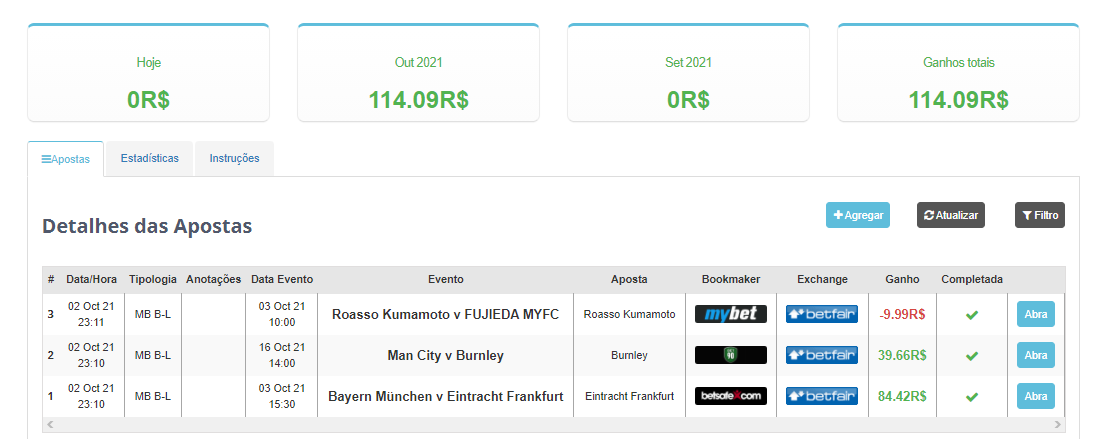Click the mybet bookmaker logo
Screen dimensions: 1110x439
pos(731,314)
